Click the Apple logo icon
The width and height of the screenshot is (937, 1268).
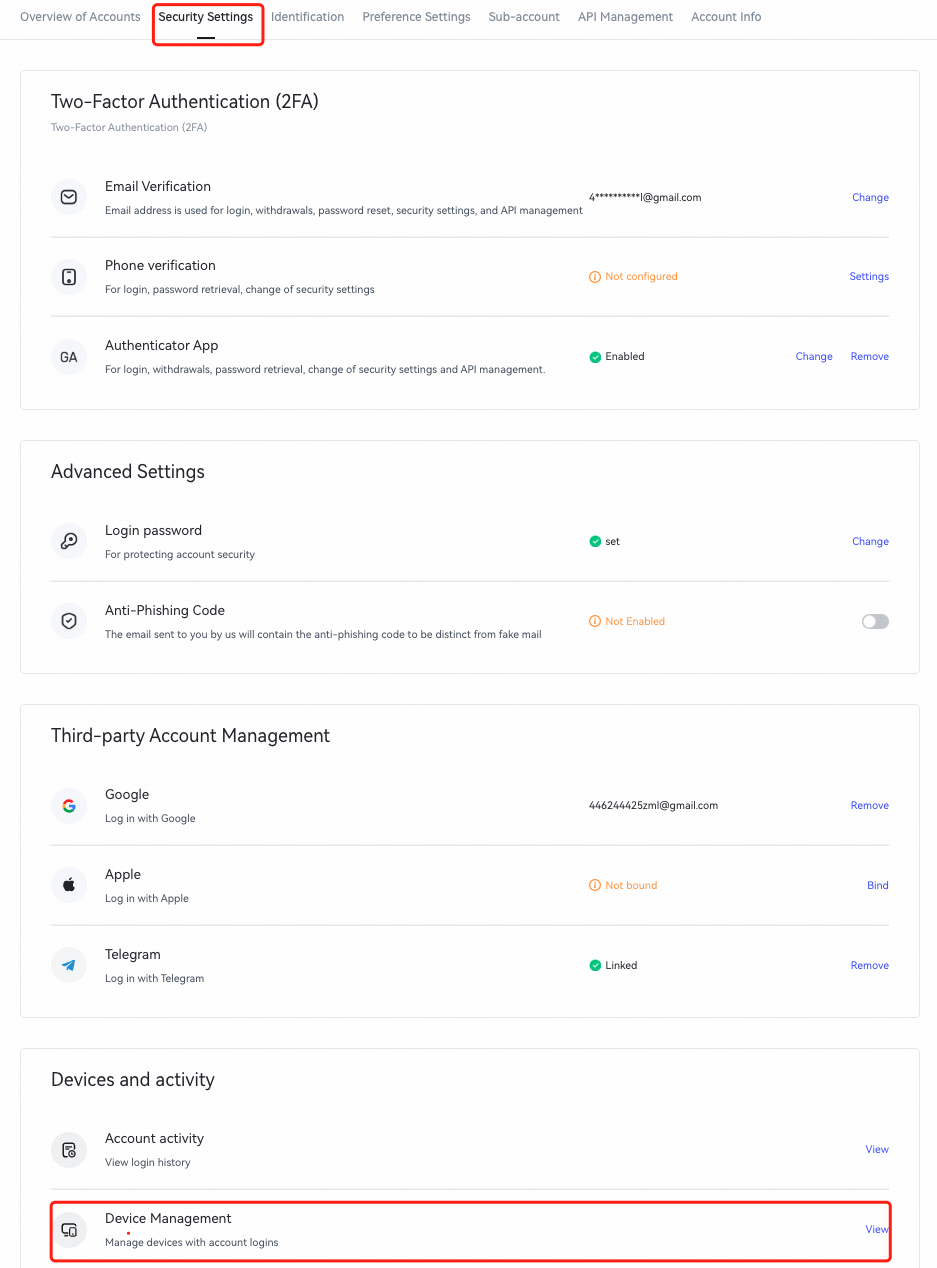tap(69, 885)
